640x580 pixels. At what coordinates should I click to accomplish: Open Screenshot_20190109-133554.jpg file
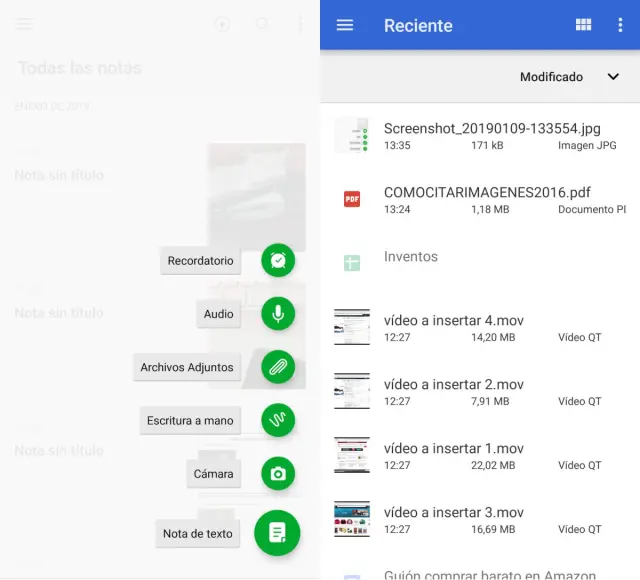490,135
